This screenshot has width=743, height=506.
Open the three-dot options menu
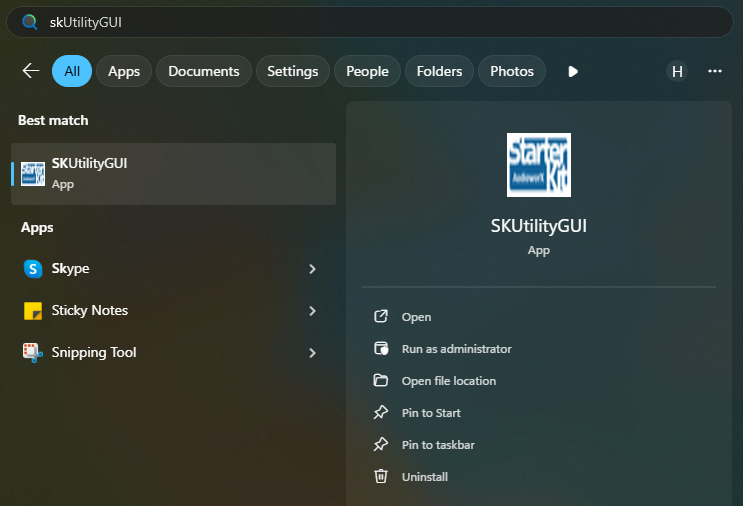pyautogui.click(x=715, y=71)
